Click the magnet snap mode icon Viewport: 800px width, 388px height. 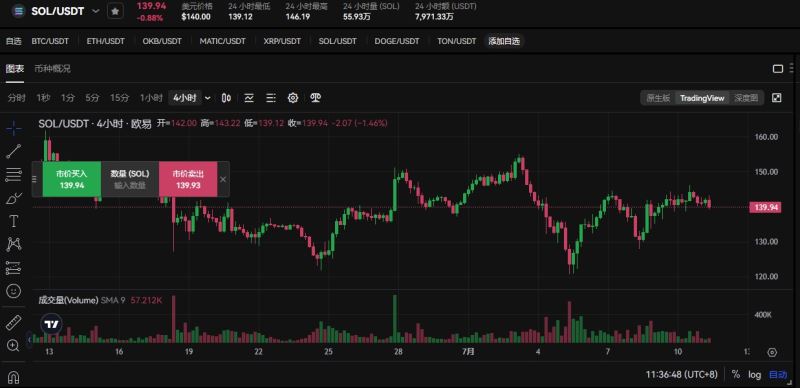coord(14,378)
